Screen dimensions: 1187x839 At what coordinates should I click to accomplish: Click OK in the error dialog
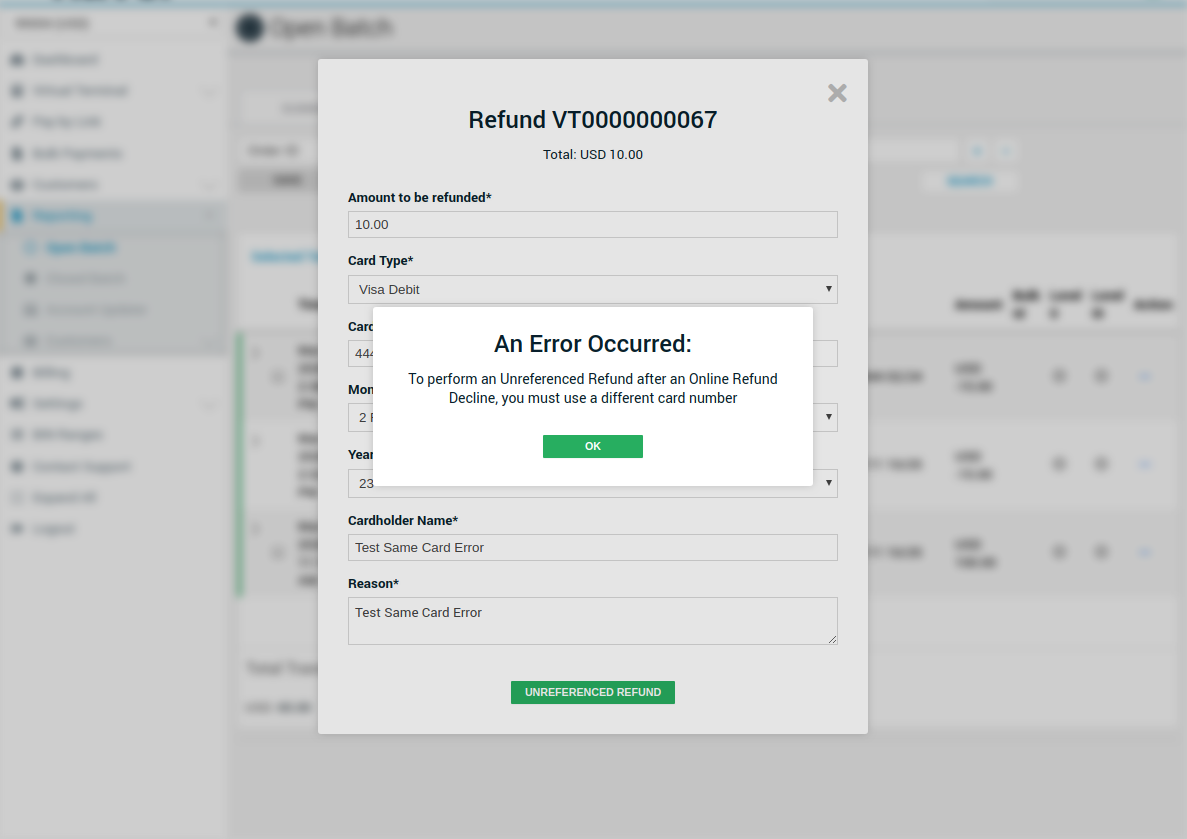coord(592,446)
